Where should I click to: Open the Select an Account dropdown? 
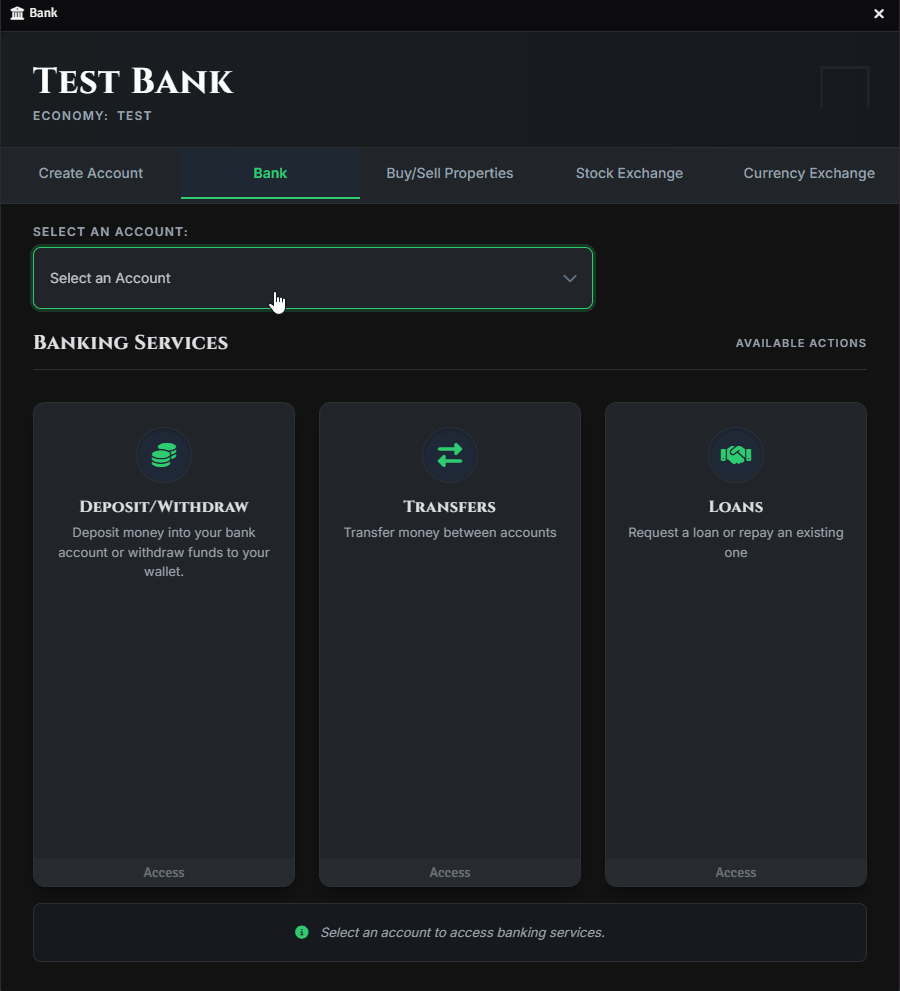click(313, 278)
